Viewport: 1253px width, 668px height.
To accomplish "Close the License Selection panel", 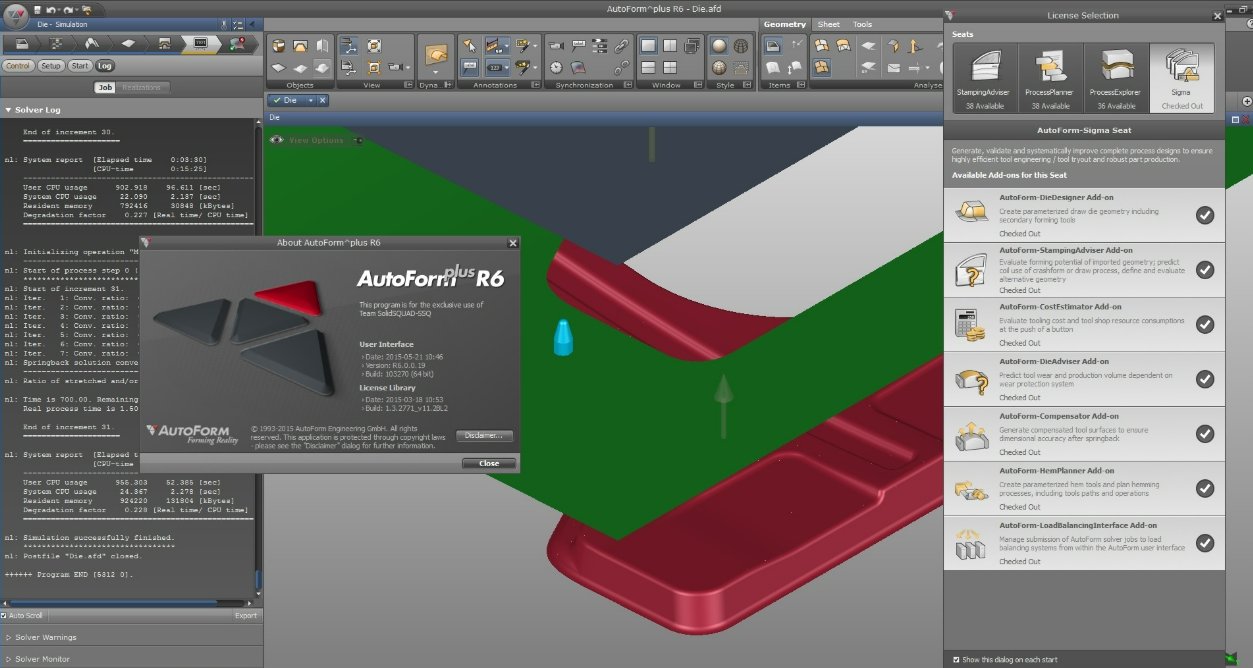I will [x=1217, y=16].
